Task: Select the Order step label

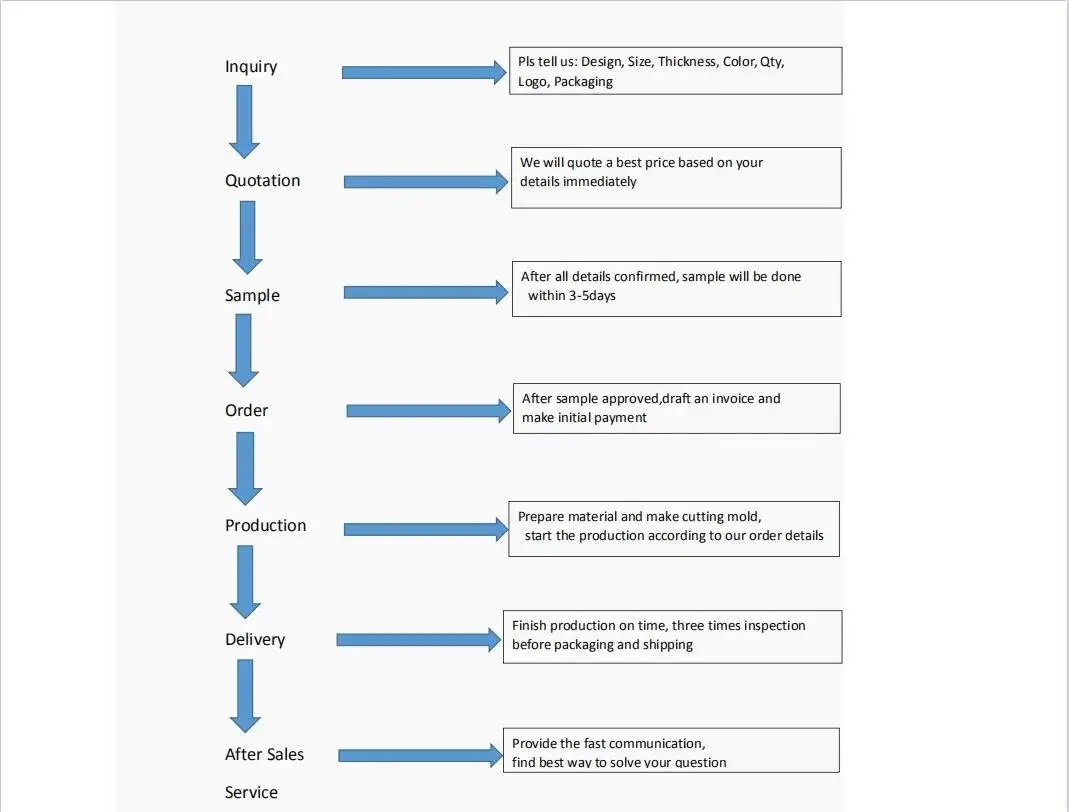Action: click(246, 410)
